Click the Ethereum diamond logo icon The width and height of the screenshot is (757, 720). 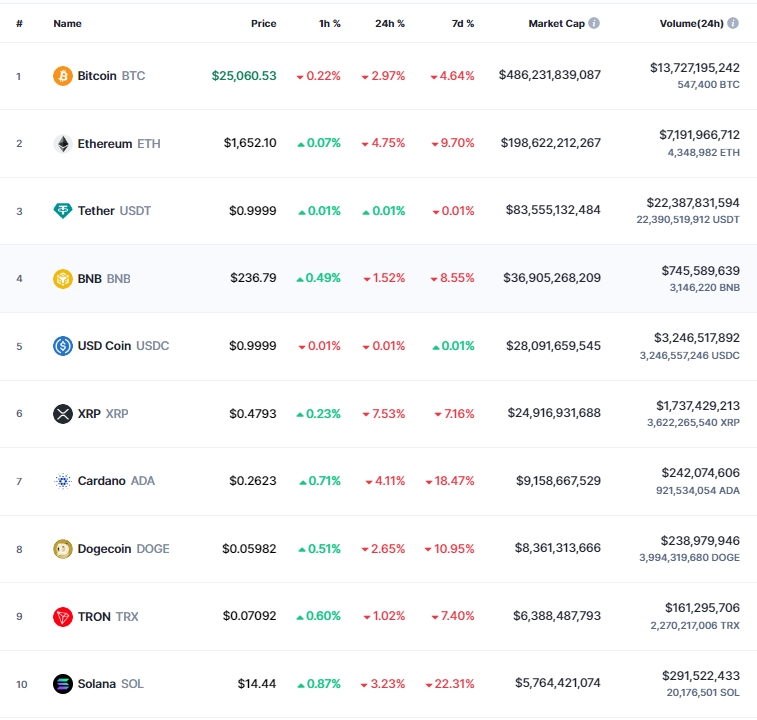63,143
